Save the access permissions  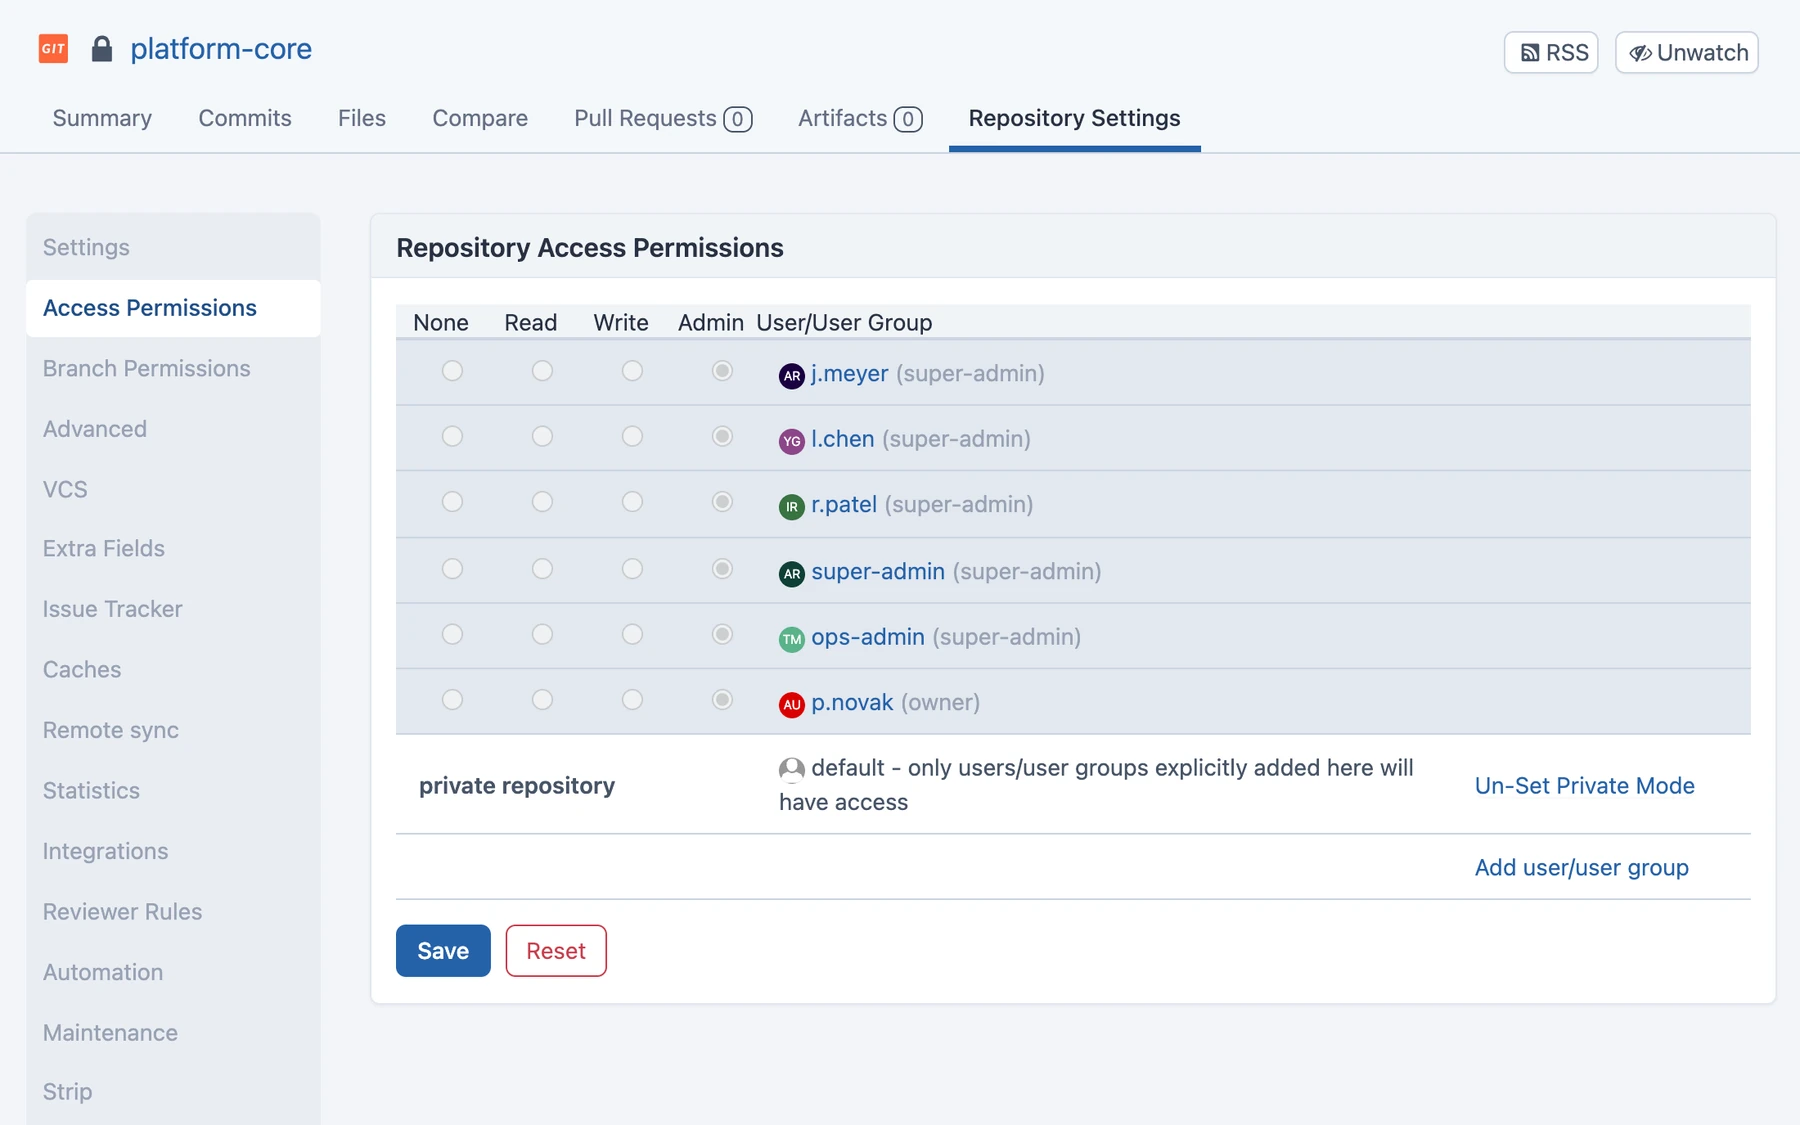click(443, 950)
